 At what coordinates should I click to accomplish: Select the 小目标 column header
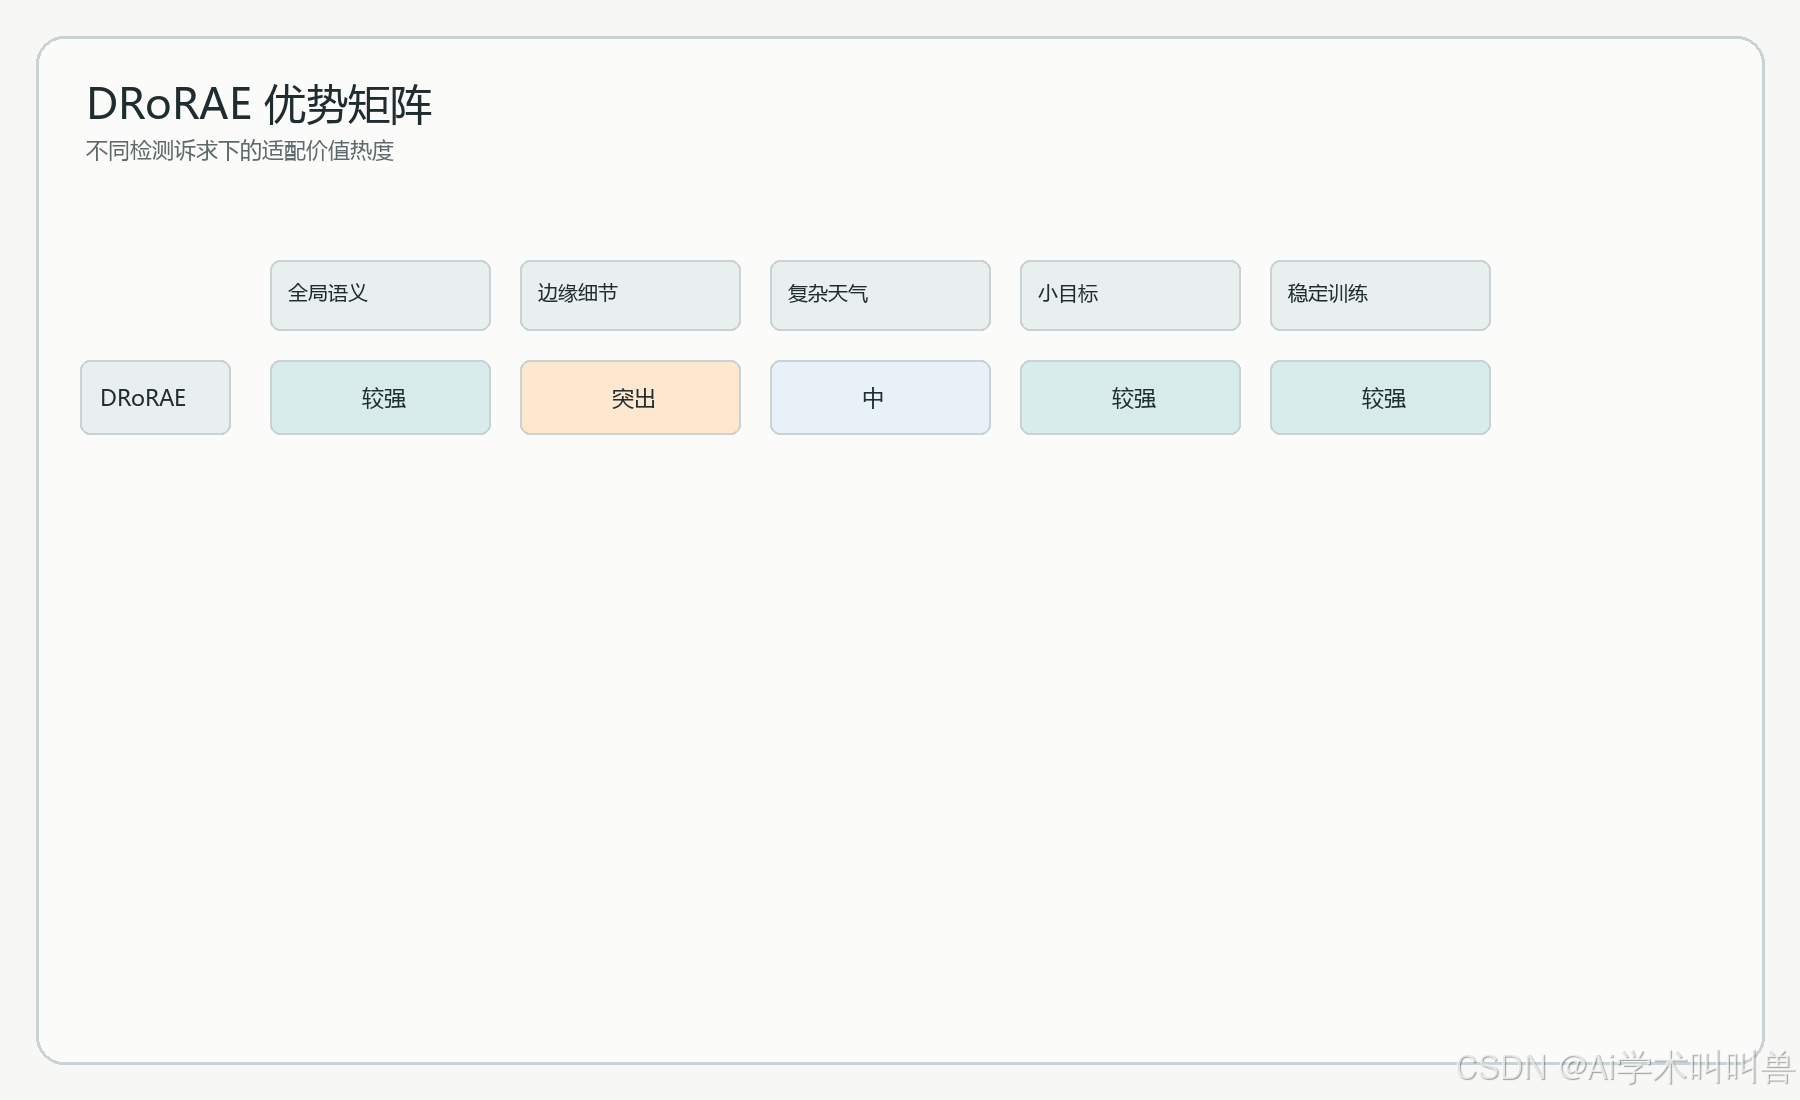click(1130, 295)
